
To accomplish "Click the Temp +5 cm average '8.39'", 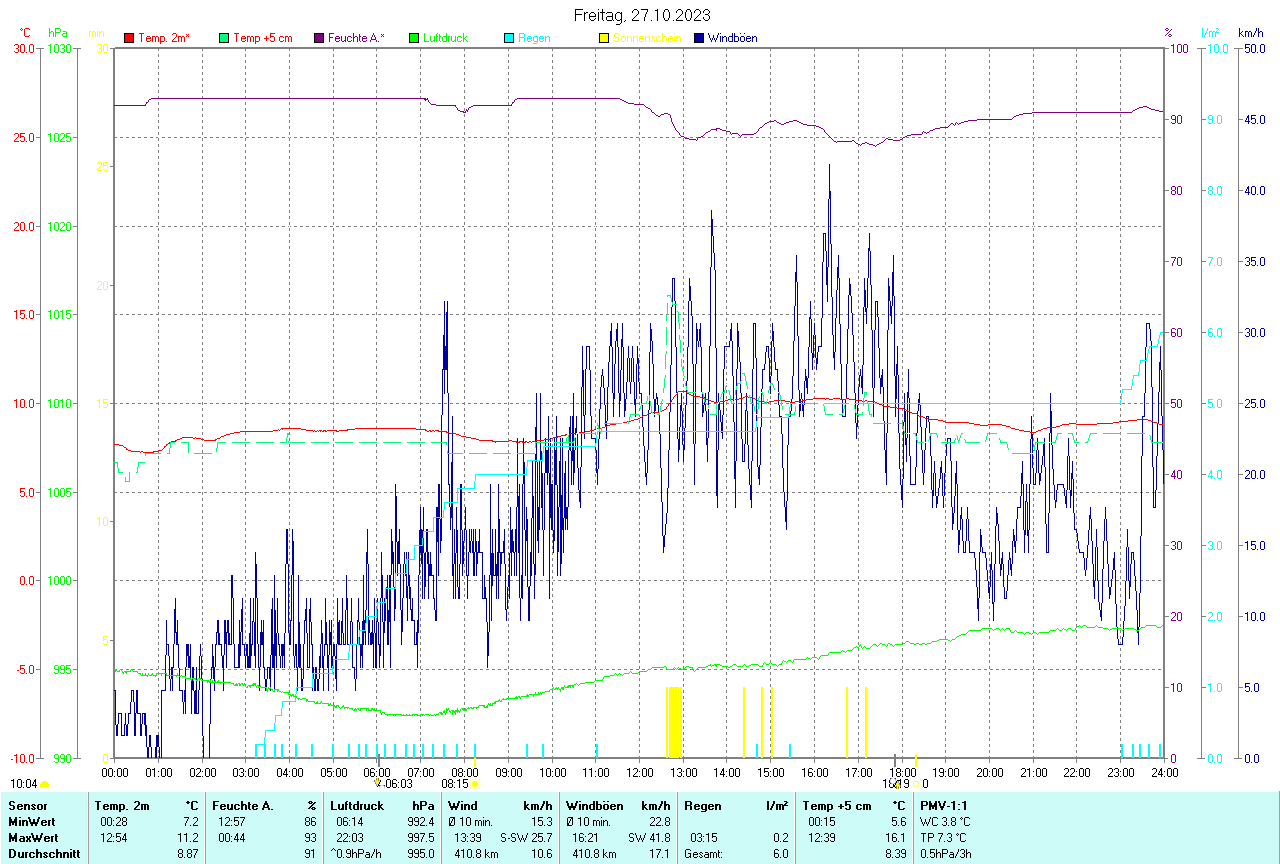I will point(896,854).
